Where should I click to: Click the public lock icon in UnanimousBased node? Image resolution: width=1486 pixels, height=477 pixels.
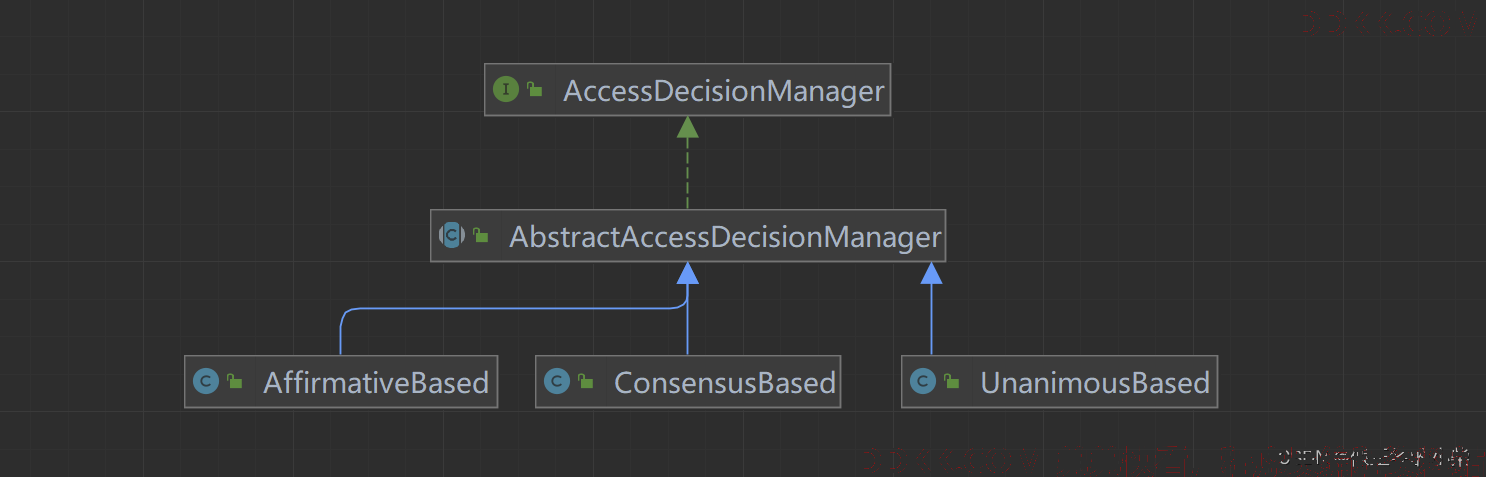(952, 382)
